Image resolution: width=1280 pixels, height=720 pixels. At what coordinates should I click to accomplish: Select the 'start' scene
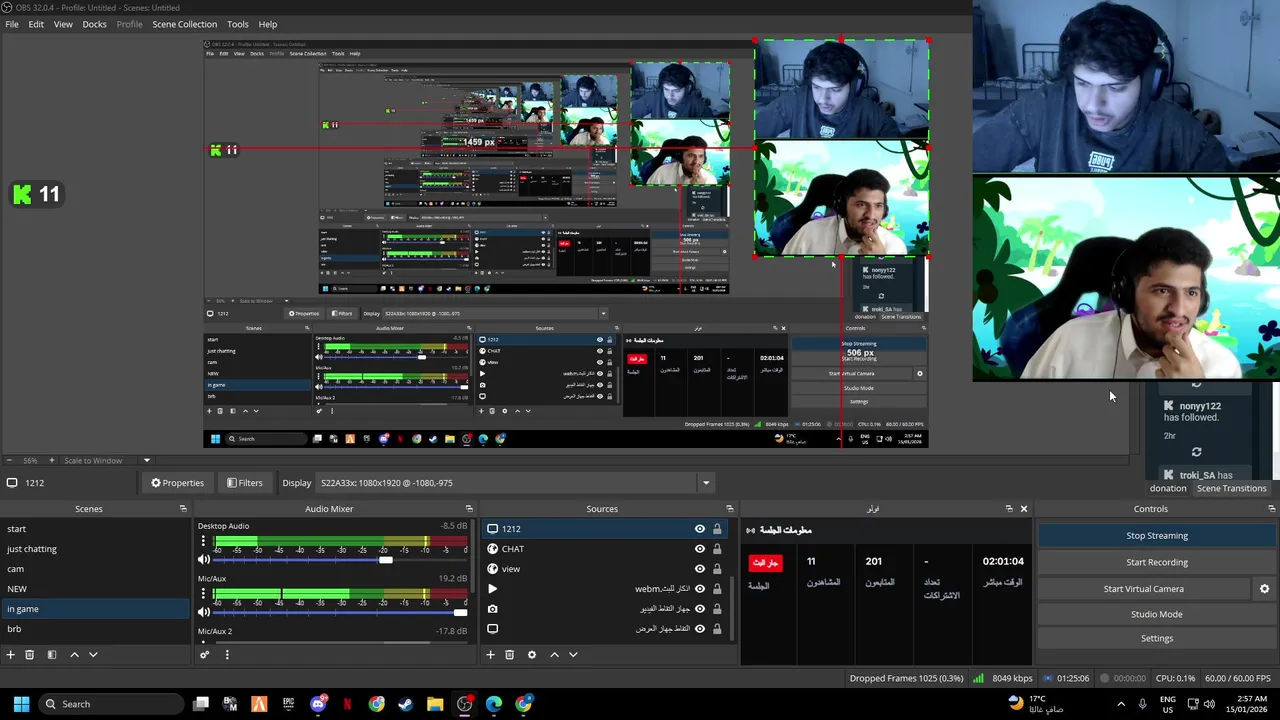(x=95, y=529)
